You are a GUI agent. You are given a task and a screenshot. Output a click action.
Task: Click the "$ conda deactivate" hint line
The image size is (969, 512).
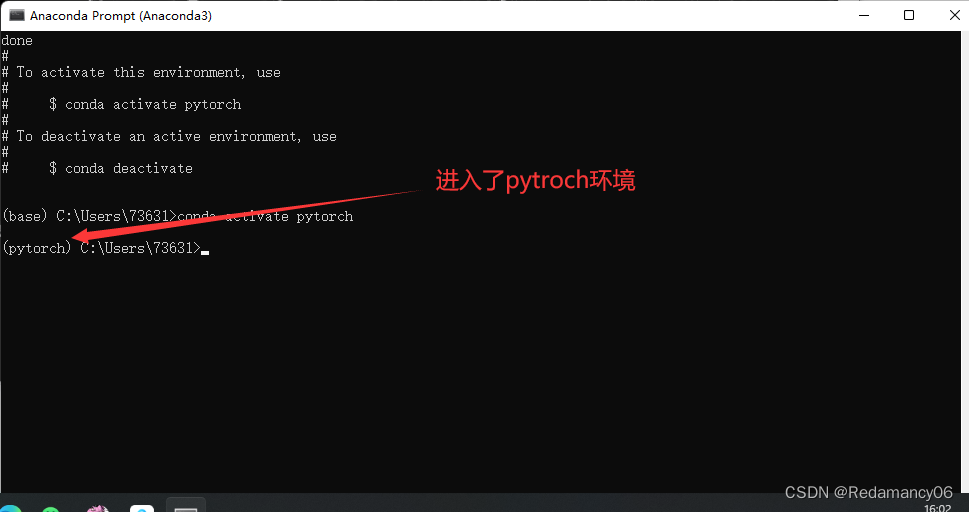coord(121,168)
